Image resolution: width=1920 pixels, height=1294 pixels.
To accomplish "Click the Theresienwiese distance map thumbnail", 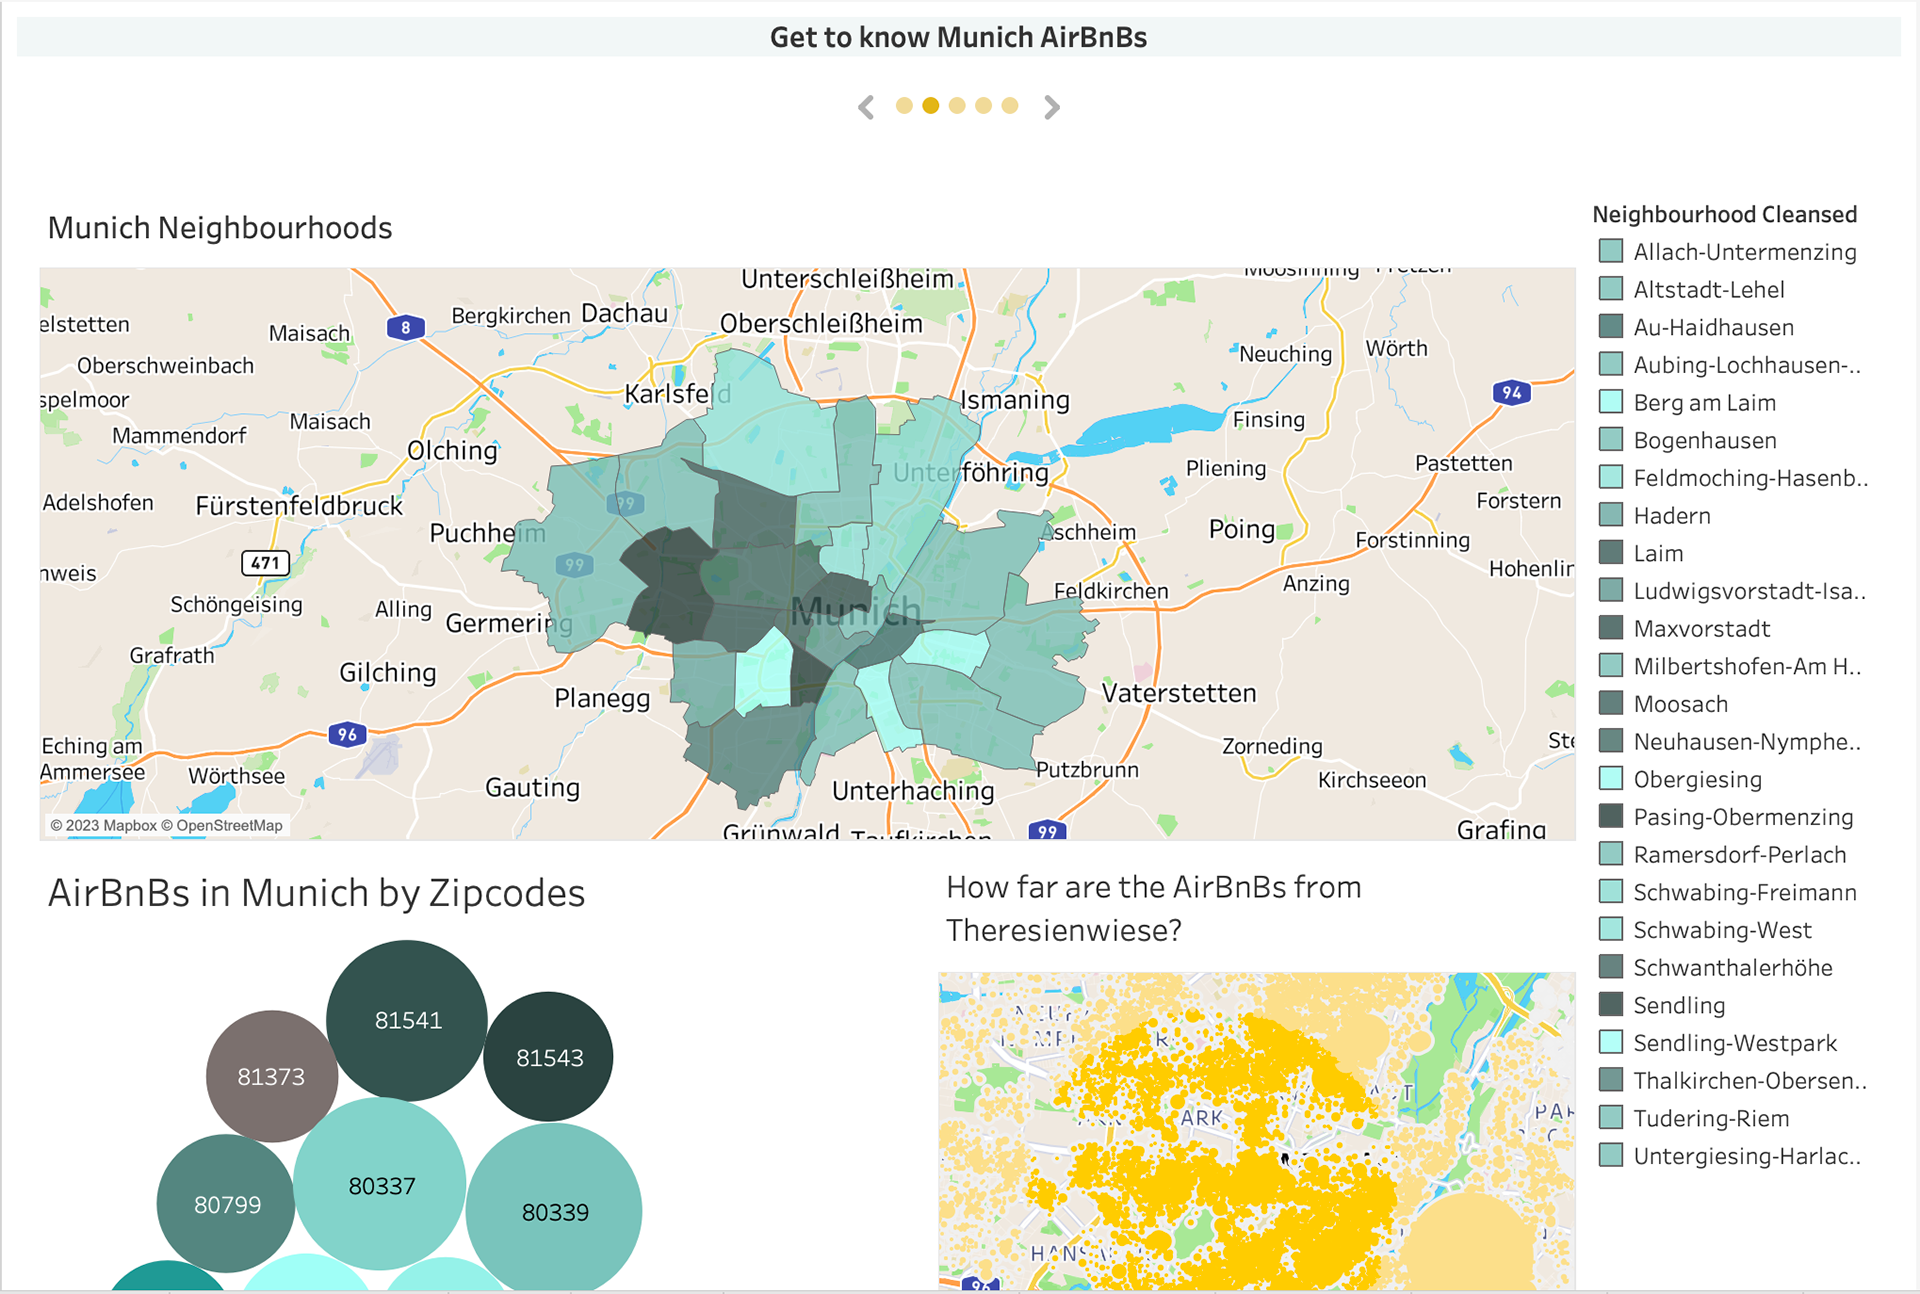I will click(x=1256, y=1130).
